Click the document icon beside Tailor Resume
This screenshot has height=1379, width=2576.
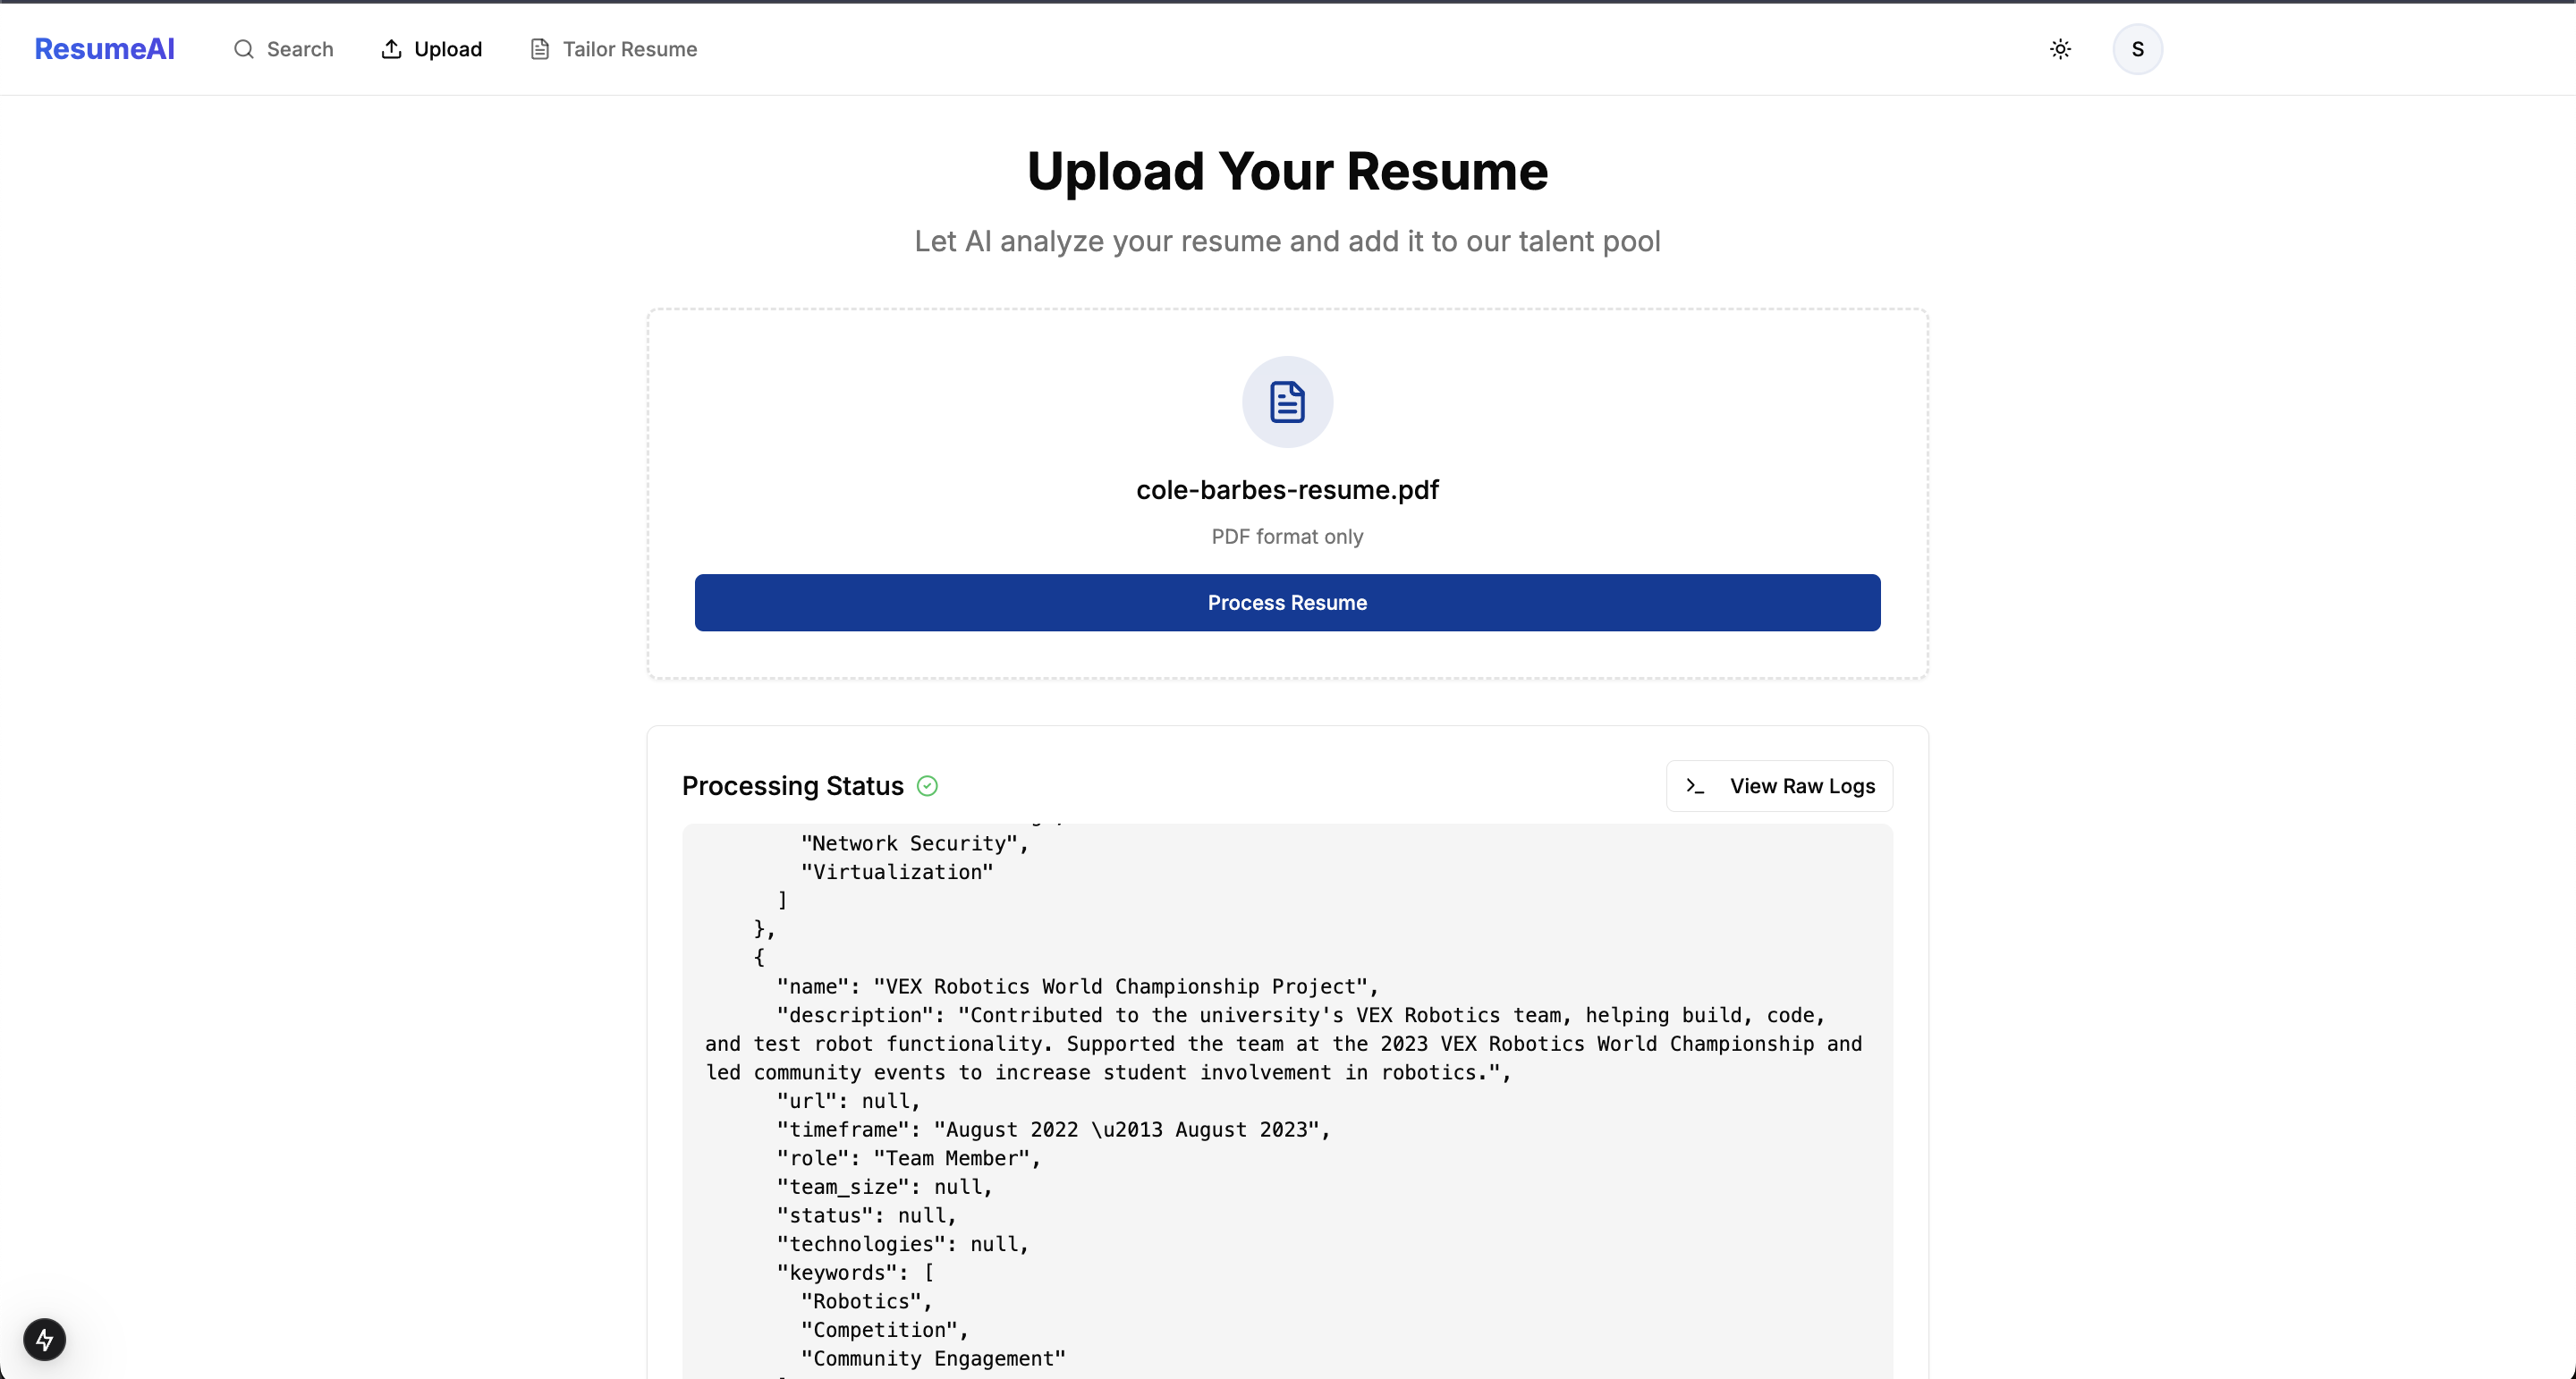tap(539, 49)
